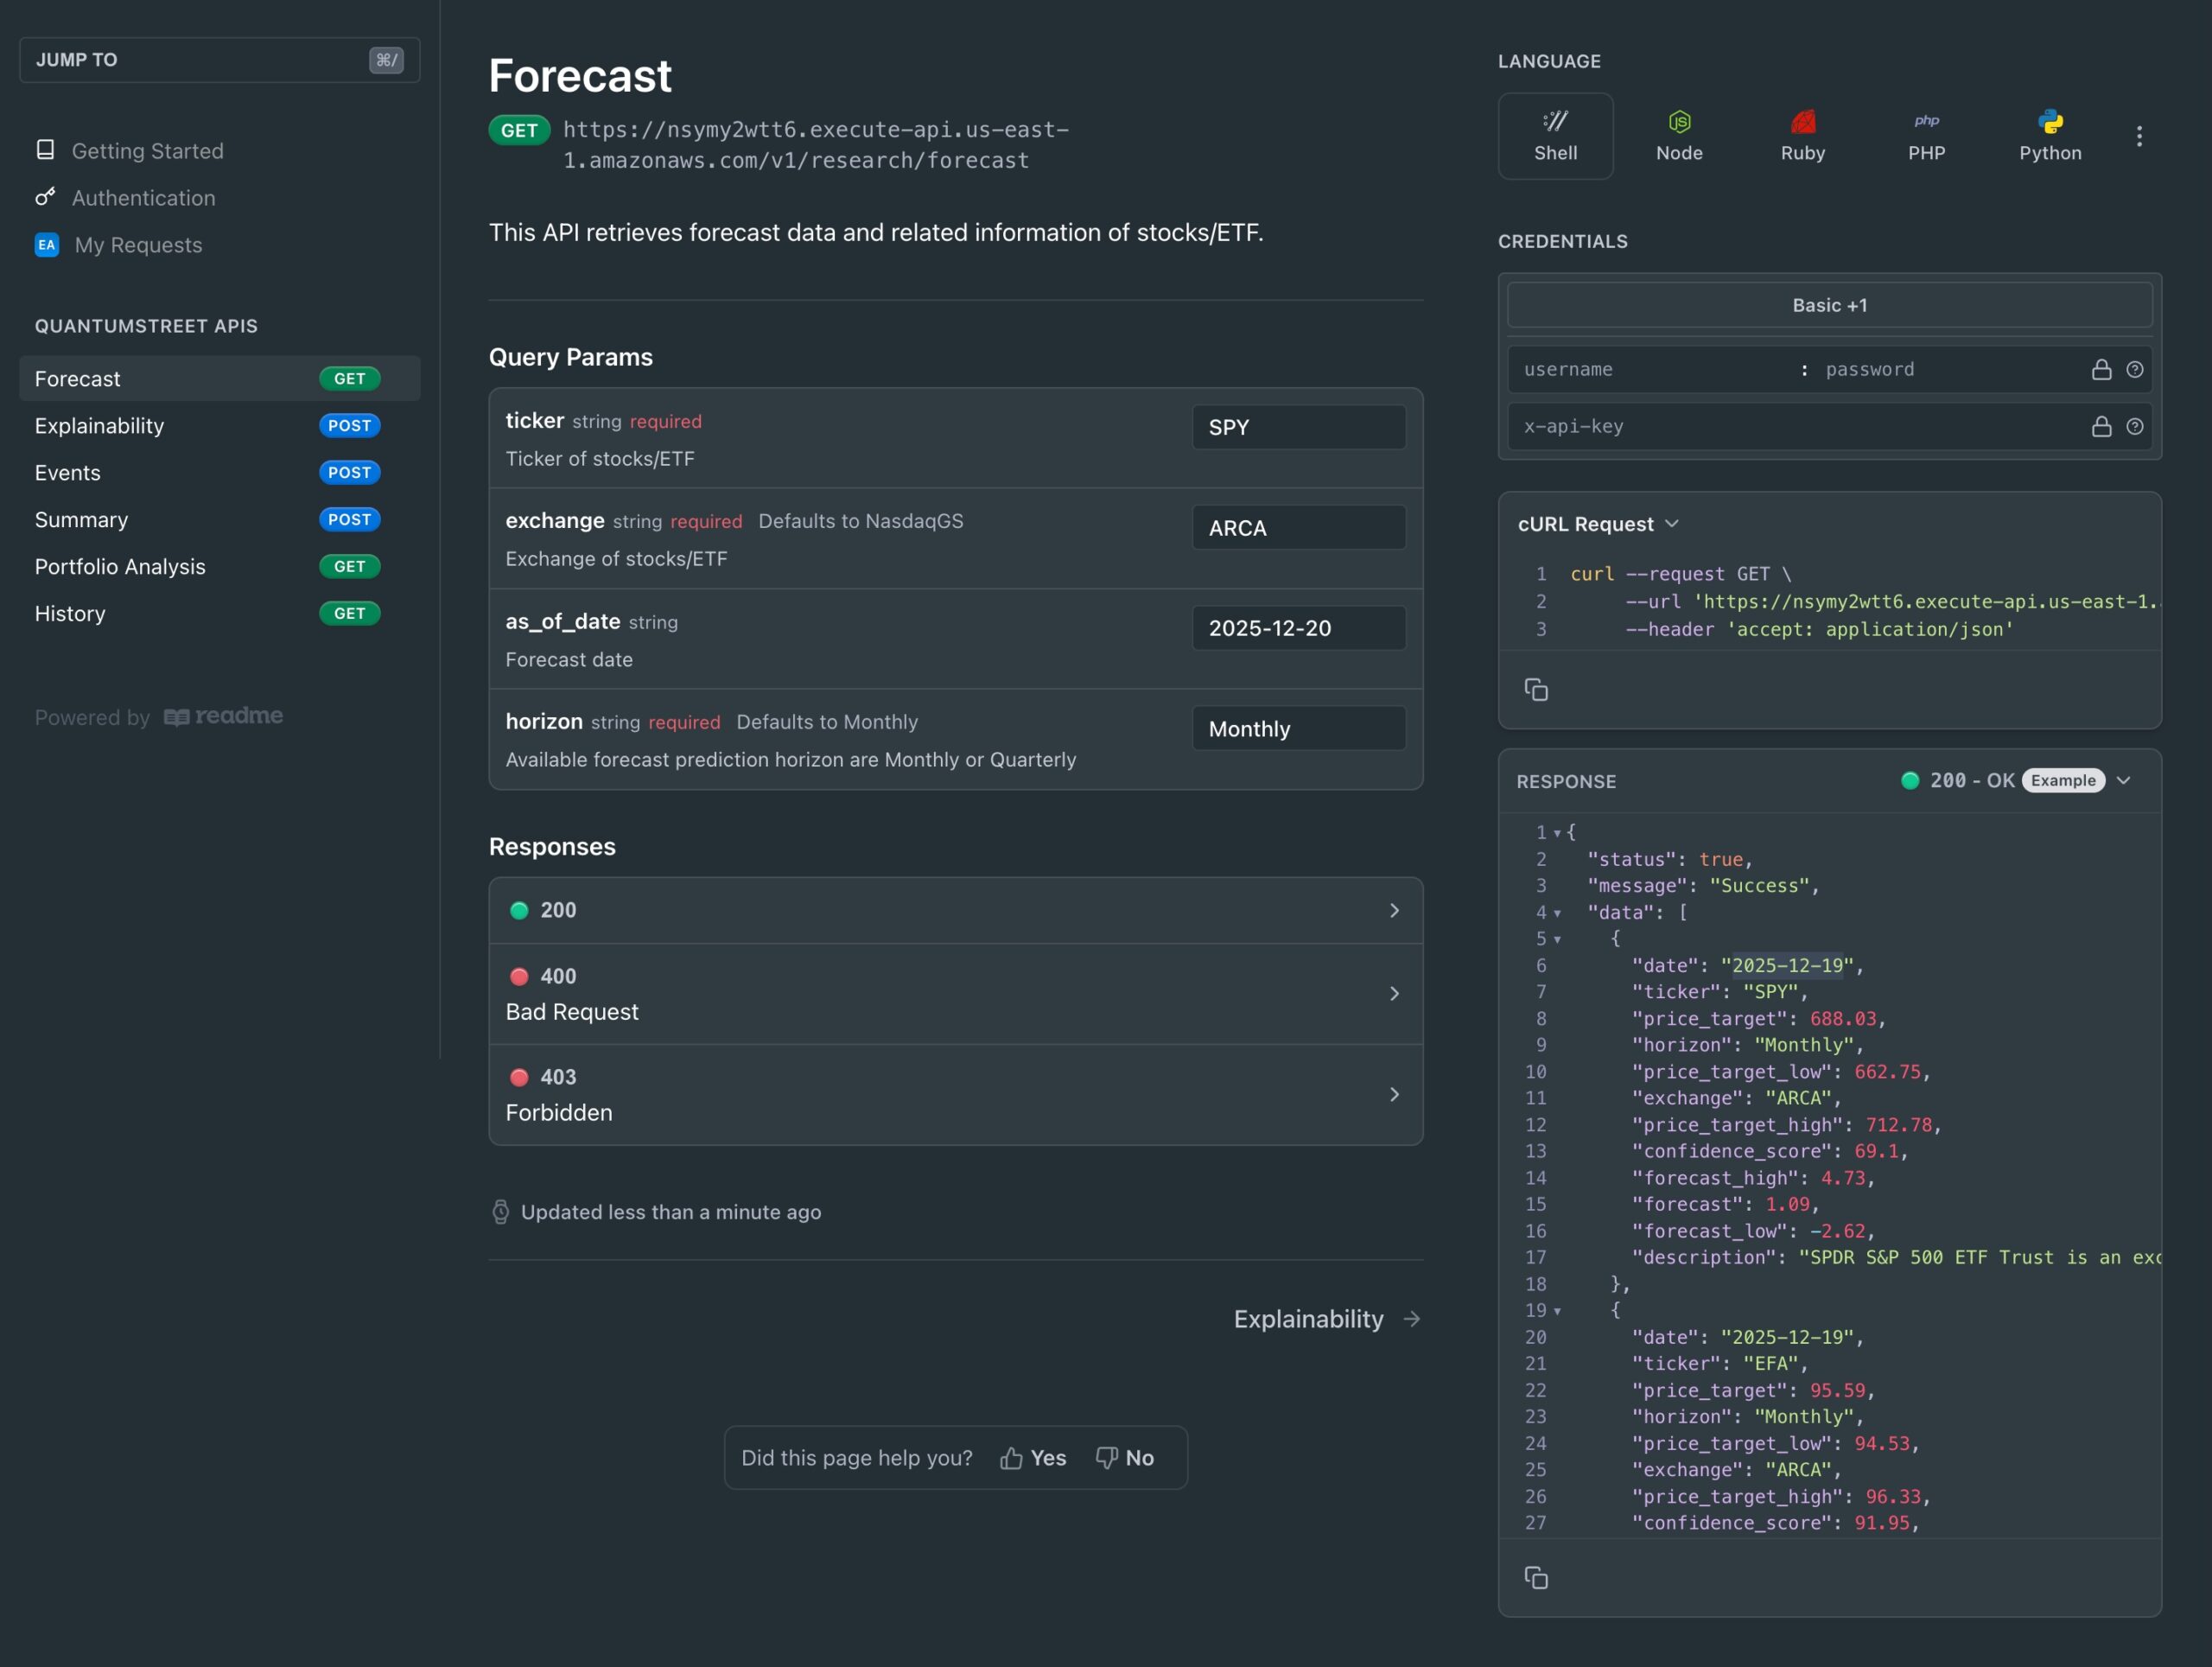The image size is (2212, 1667).
Task: Open the more-languages three-dot menu
Action: [x=2139, y=136]
